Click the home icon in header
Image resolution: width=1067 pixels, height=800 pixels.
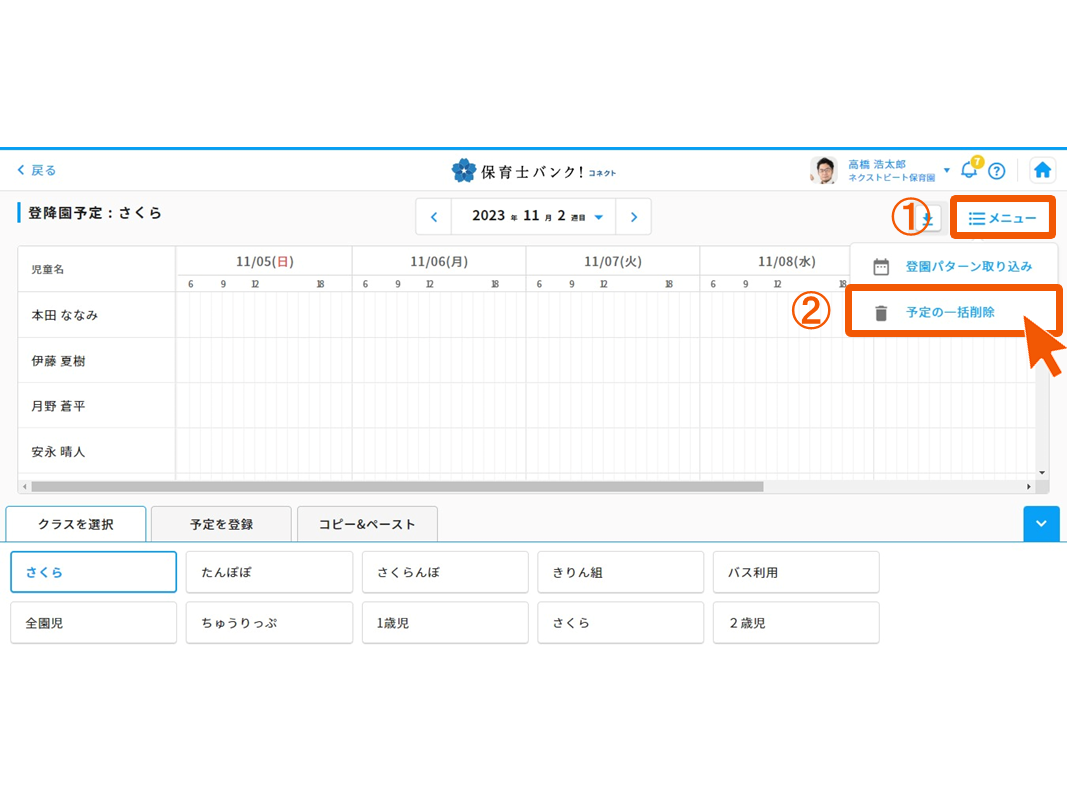pos(1042,170)
